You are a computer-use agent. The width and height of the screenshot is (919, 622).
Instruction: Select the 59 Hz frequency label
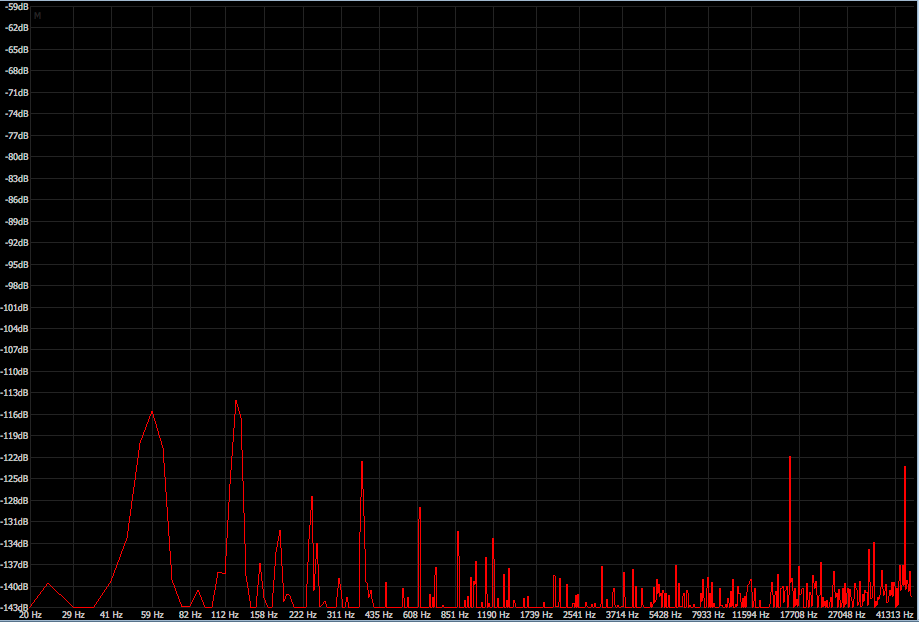pos(152,615)
